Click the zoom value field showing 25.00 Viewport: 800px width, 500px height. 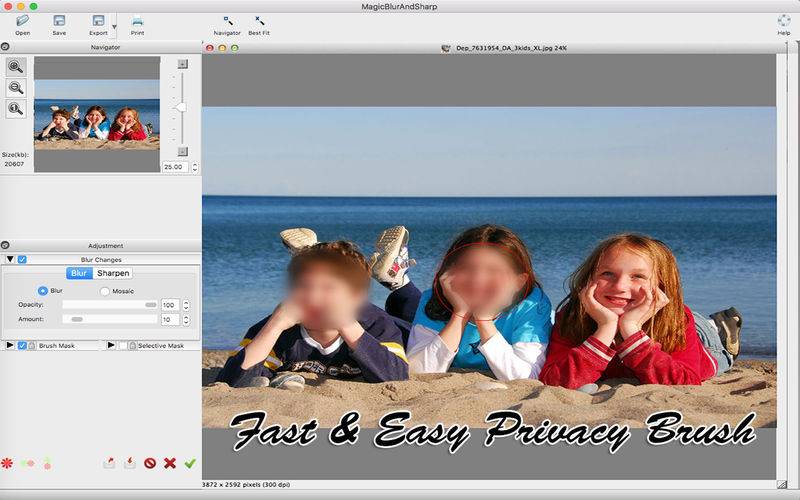click(x=176, y=167)
